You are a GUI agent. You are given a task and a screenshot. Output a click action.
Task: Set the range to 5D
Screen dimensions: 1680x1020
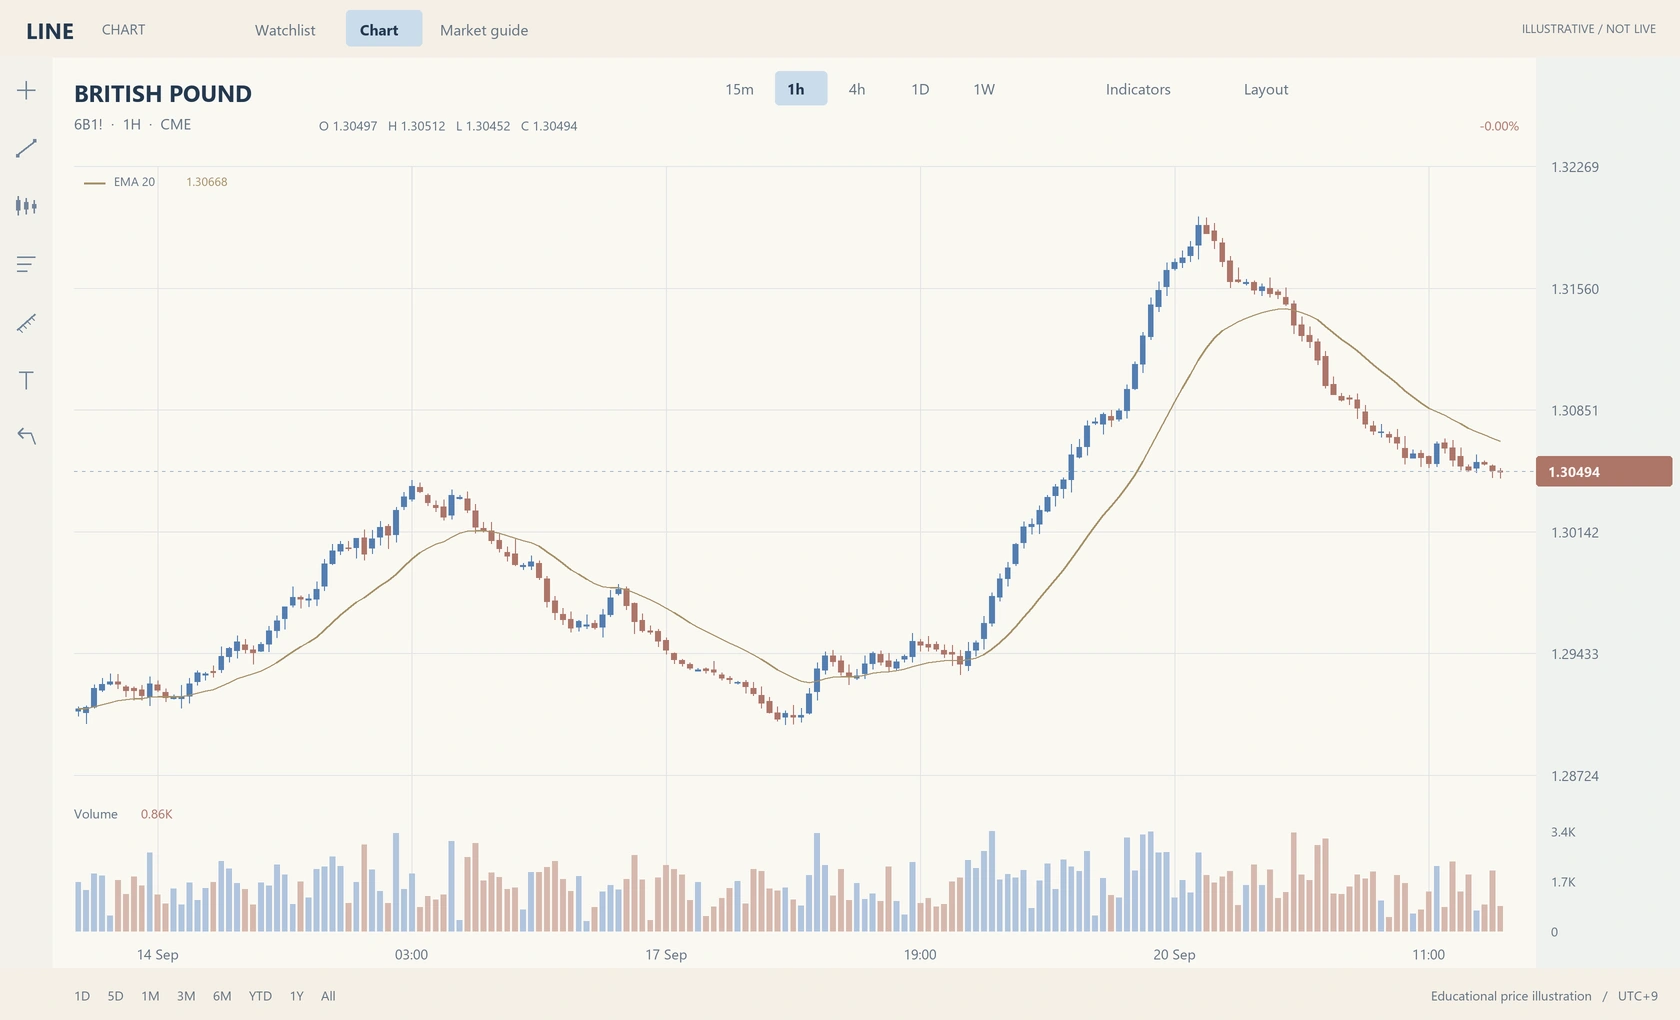115,996
